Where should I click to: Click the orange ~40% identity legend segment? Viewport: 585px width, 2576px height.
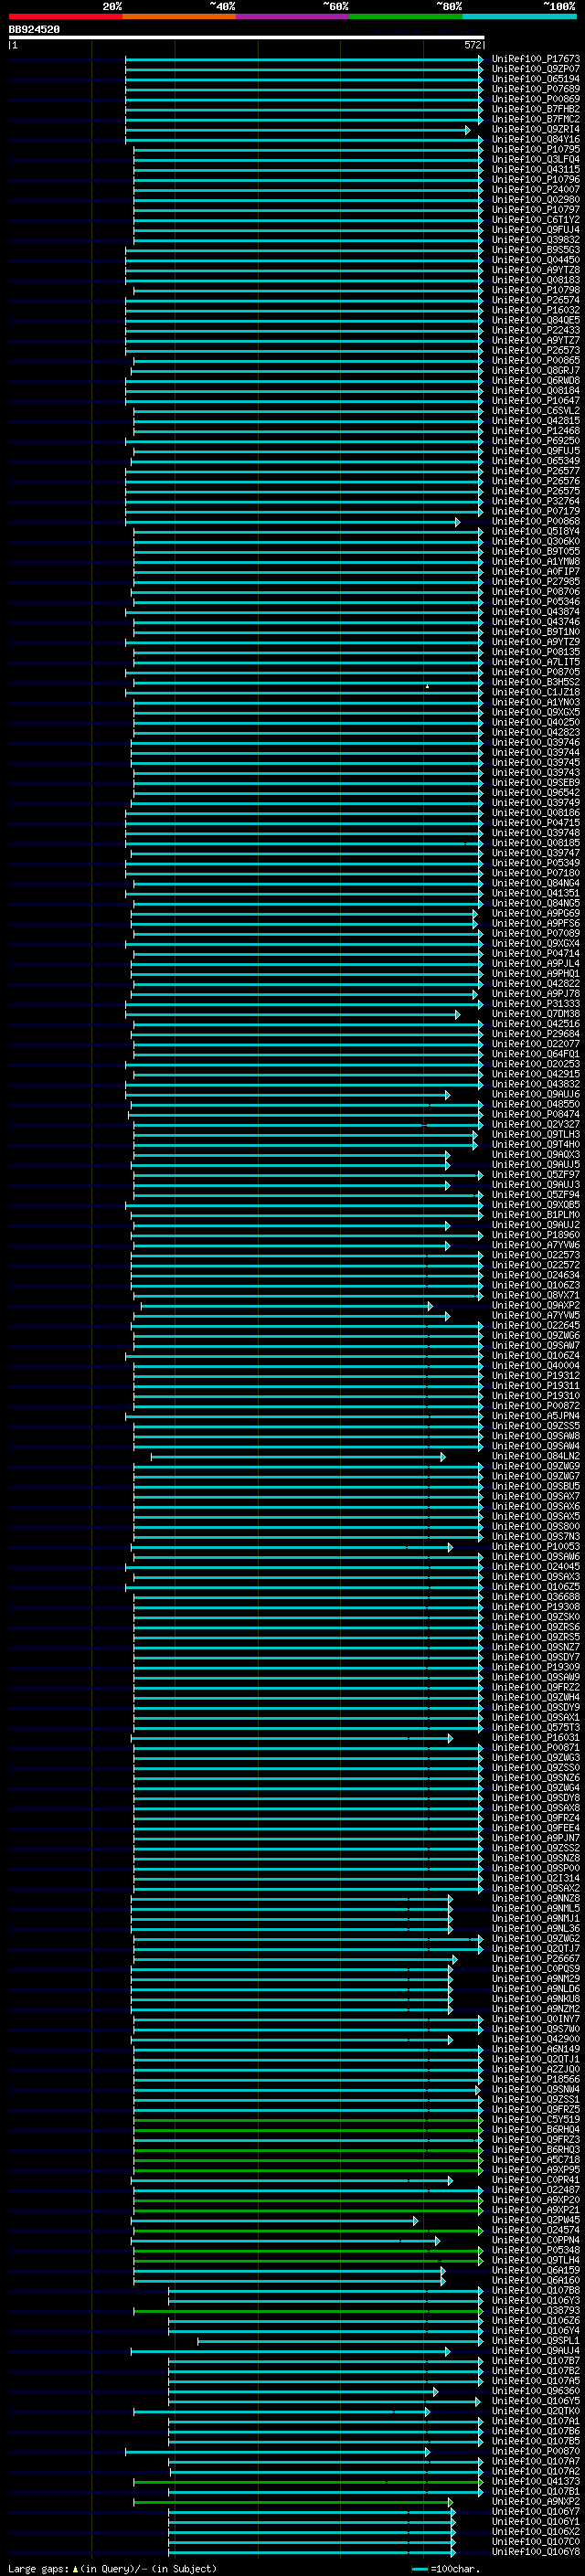pyautogui.click(x=179, y=17)
